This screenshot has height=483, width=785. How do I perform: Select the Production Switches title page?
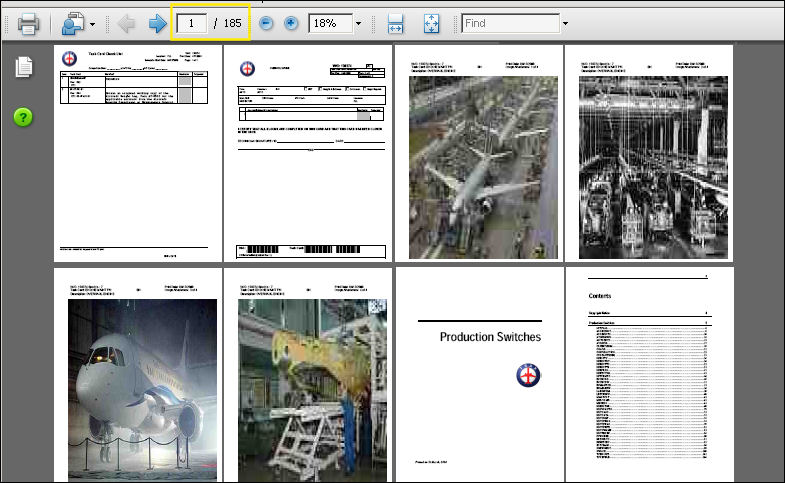coord(479,375)
